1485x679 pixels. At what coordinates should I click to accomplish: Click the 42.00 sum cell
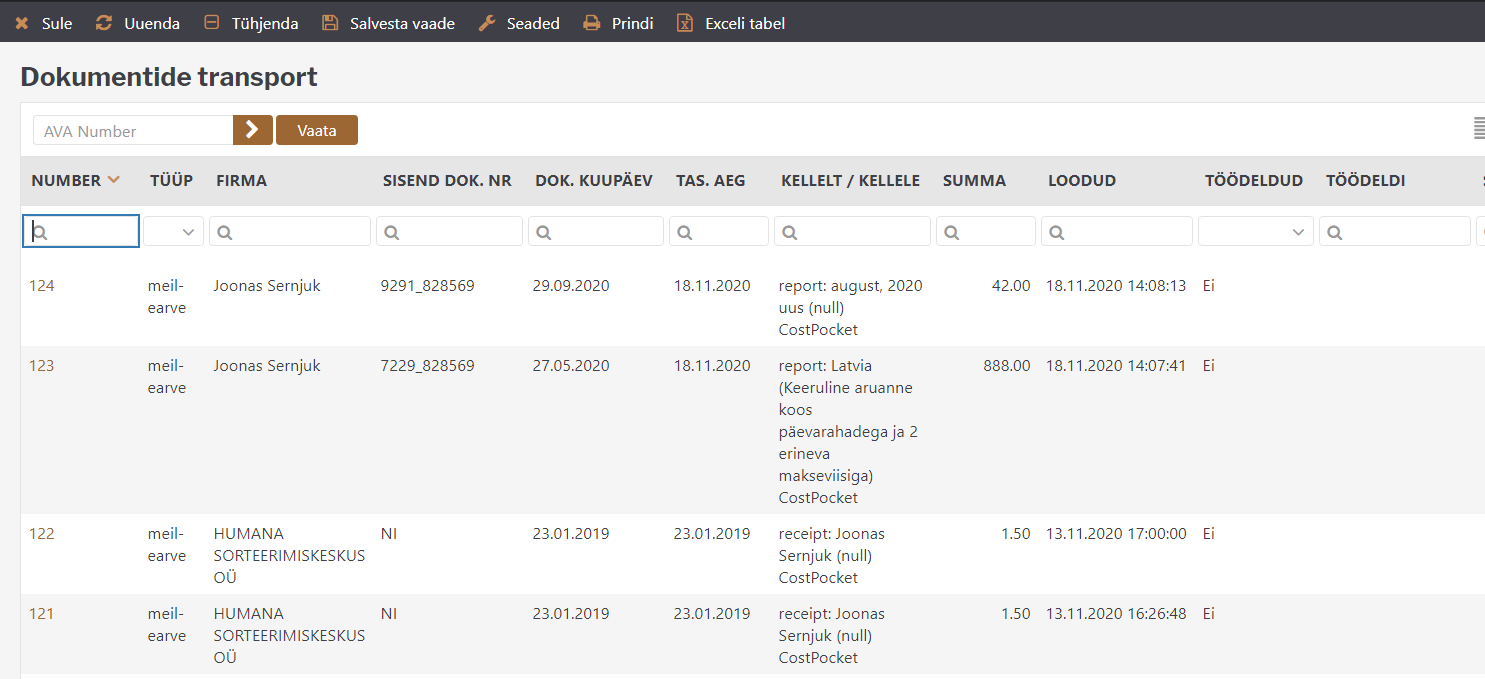[1011, 286]
